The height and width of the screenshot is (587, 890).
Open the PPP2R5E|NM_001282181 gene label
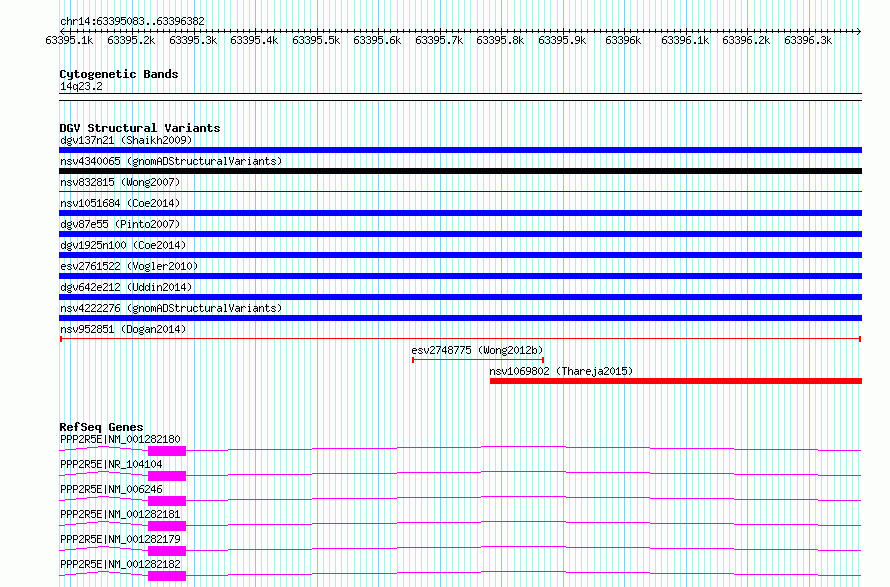point(120,514)
